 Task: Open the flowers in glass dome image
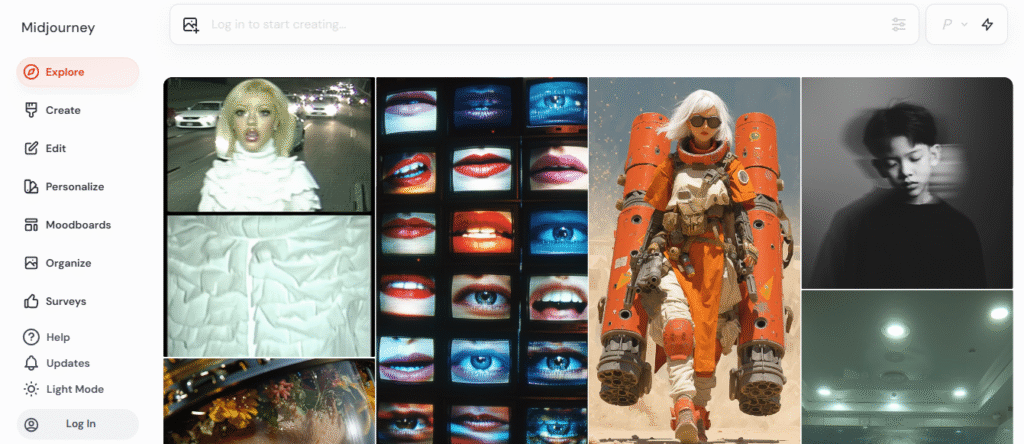(x=269, y=401)
